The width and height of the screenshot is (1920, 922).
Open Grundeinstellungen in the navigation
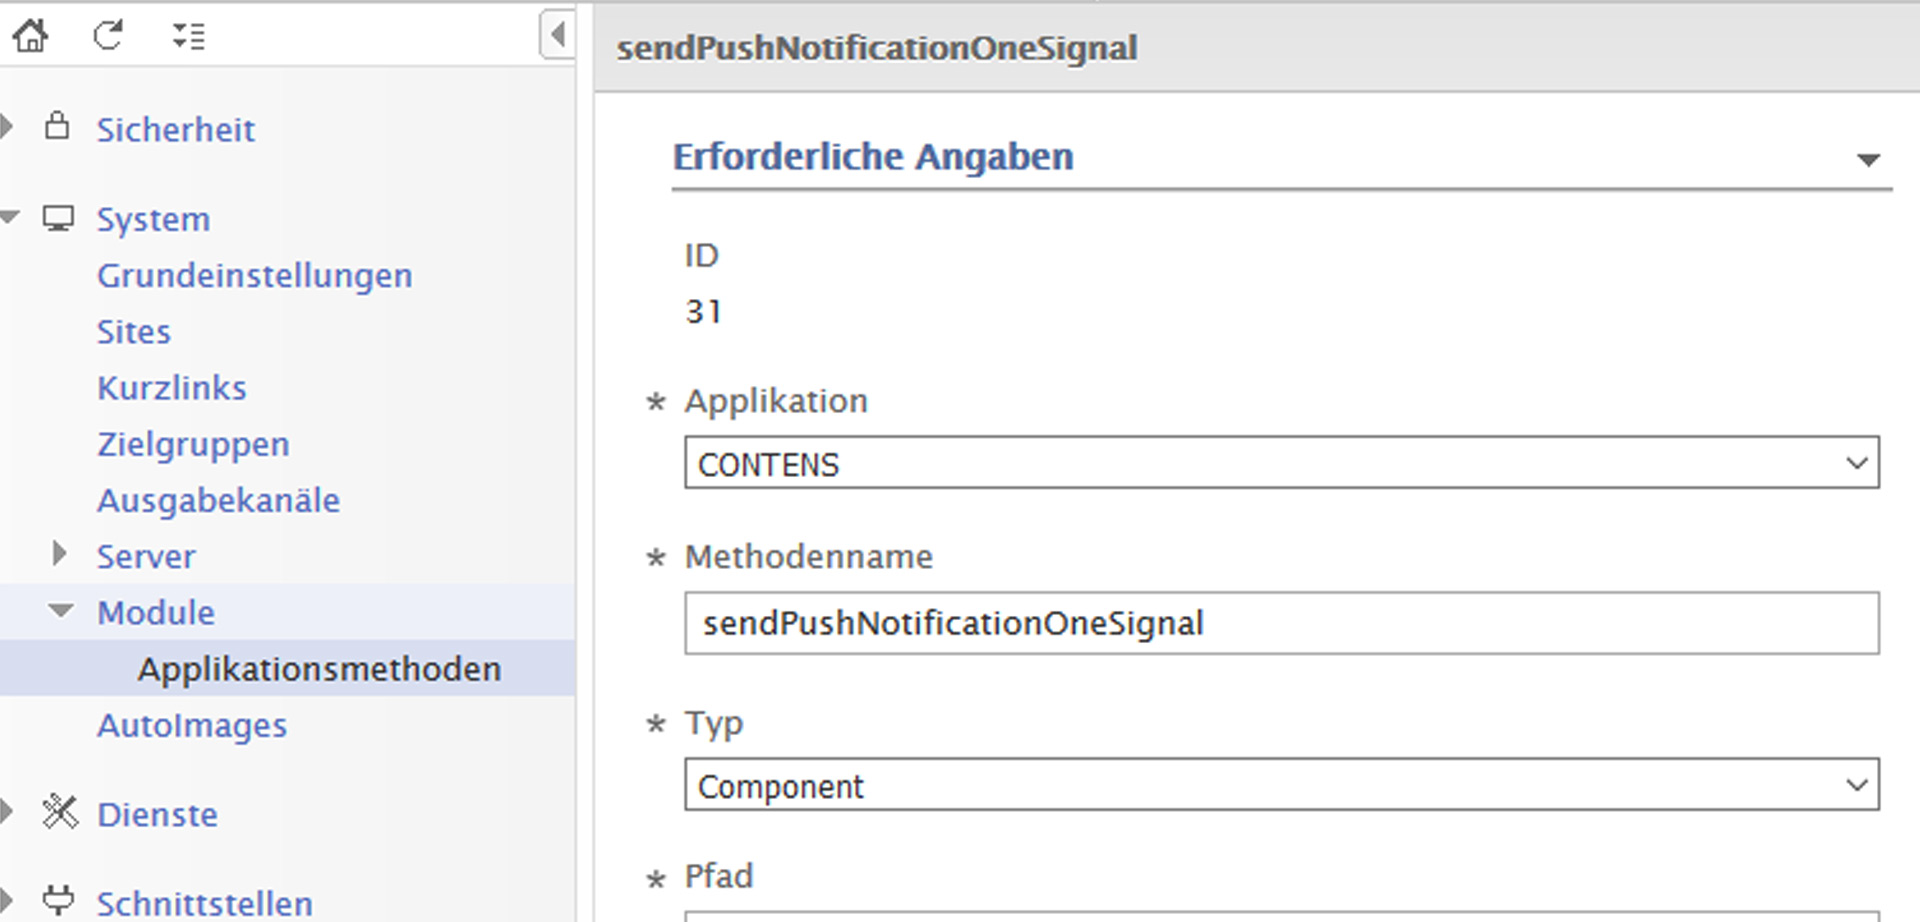pos(254,275)
